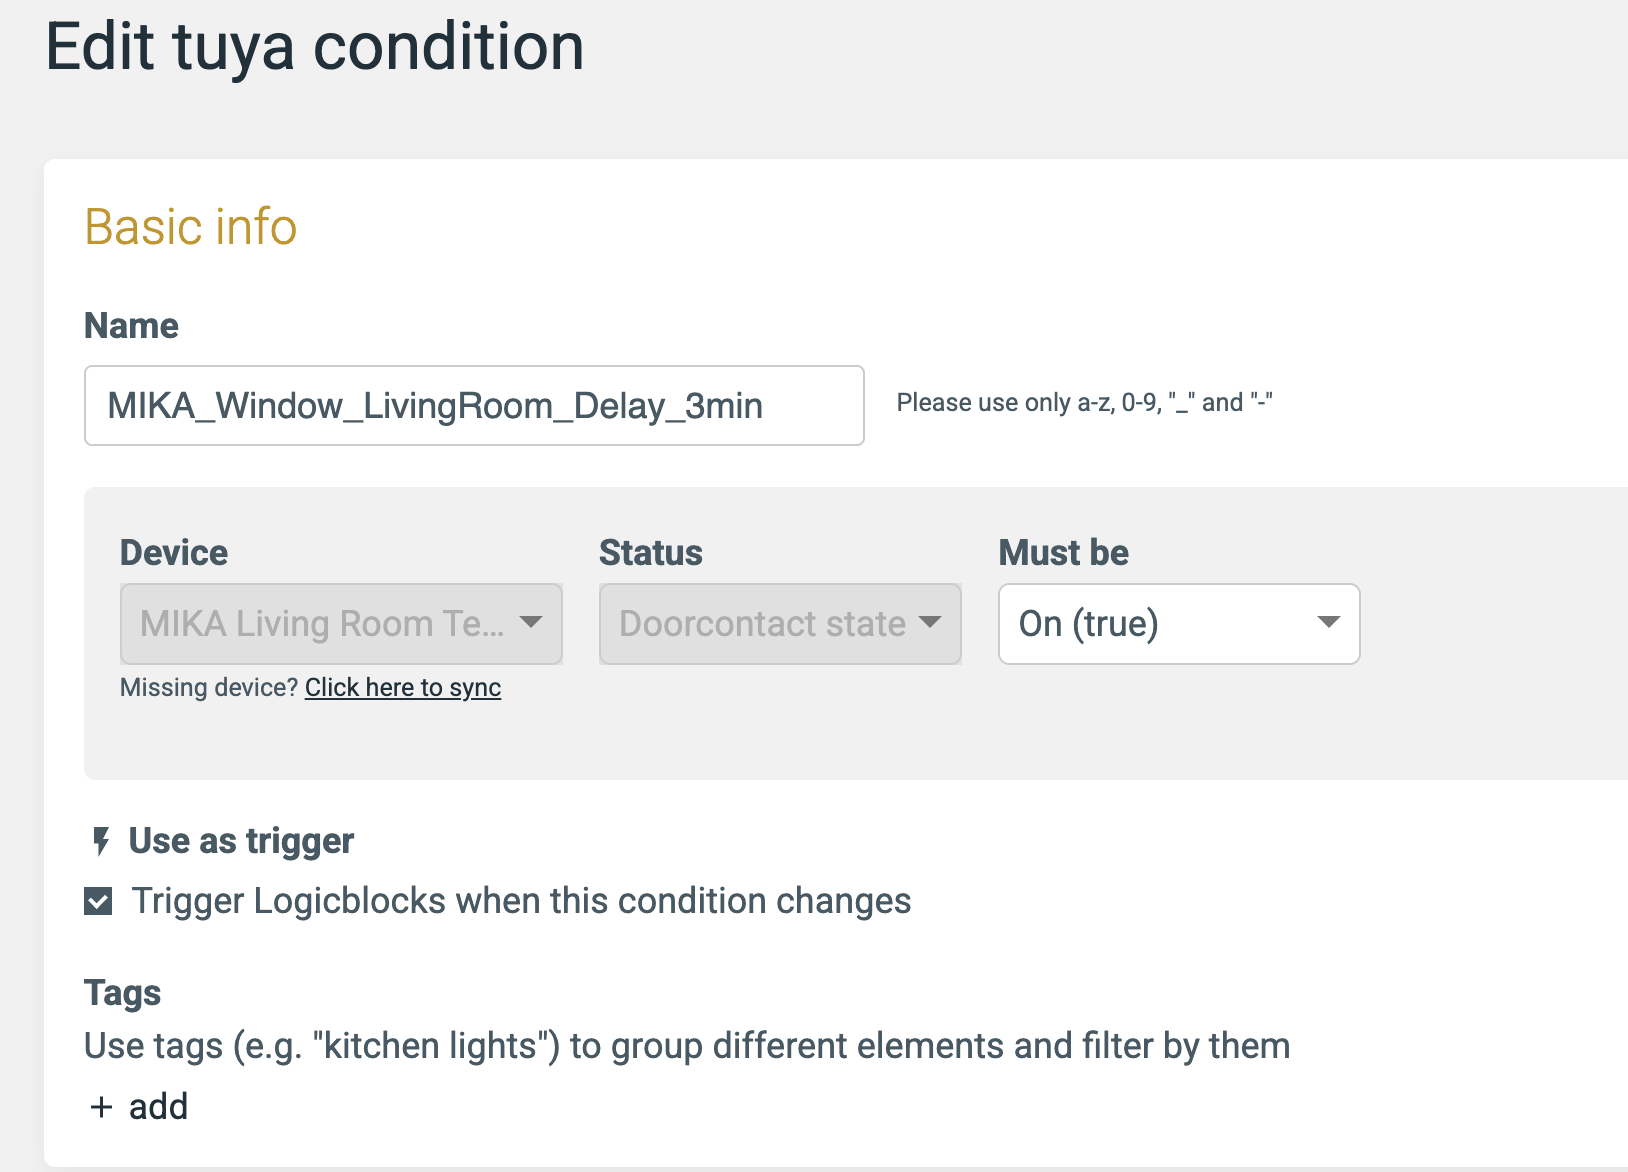Focus the Name field with MIKA_Window_LivingRoom_Delay_3min

point(474,405)
